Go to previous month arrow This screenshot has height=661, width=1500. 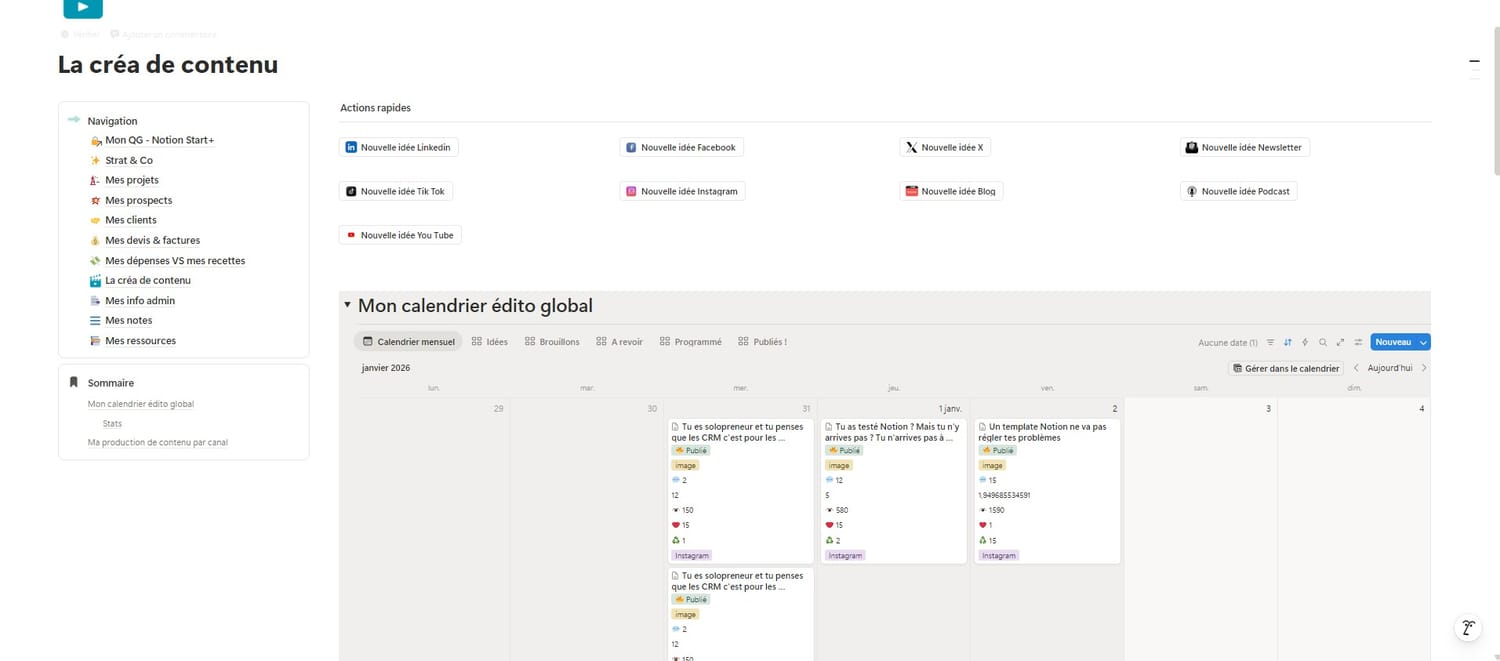coord(1356,368)
